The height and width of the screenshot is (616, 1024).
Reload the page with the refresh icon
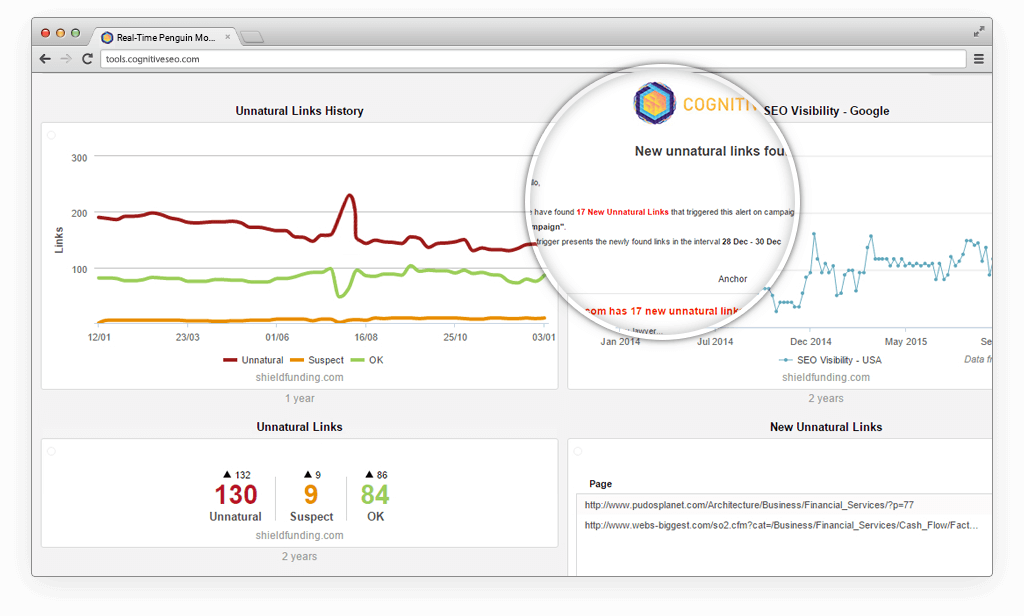87,59
